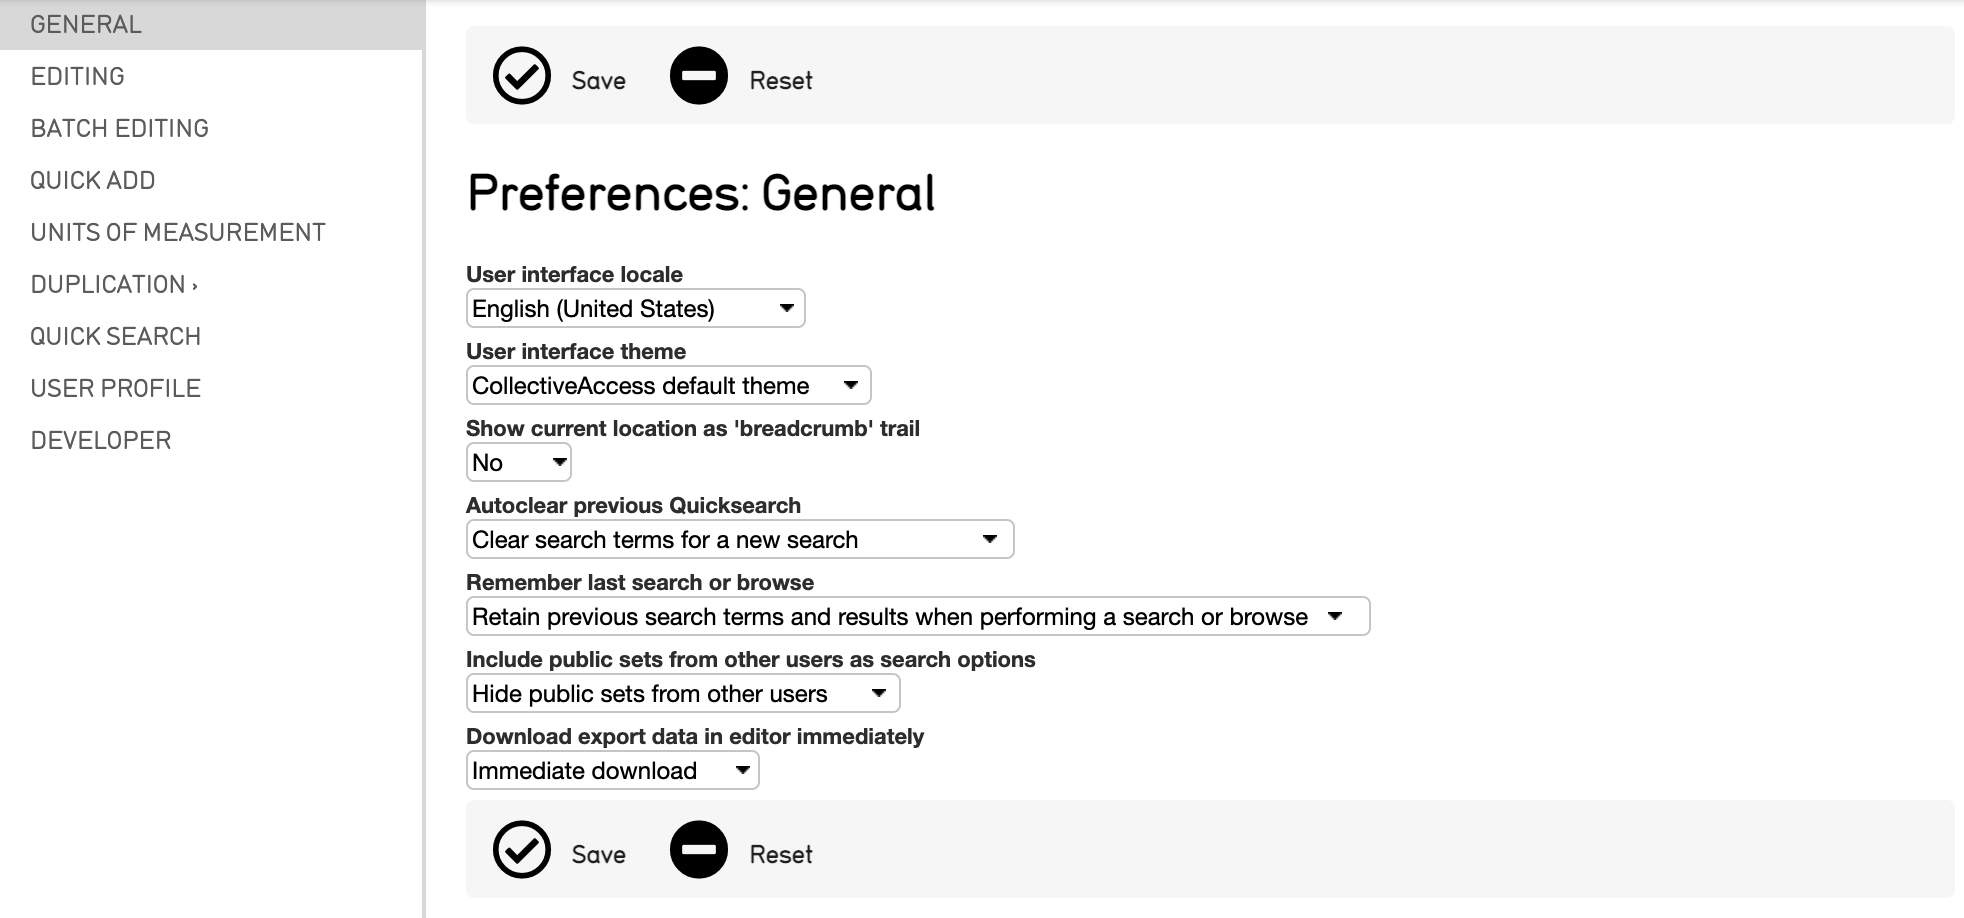This screenshot has width=1964, height=918.
Task: Select Quick Add in sidebar
Action: click(93, 180)
